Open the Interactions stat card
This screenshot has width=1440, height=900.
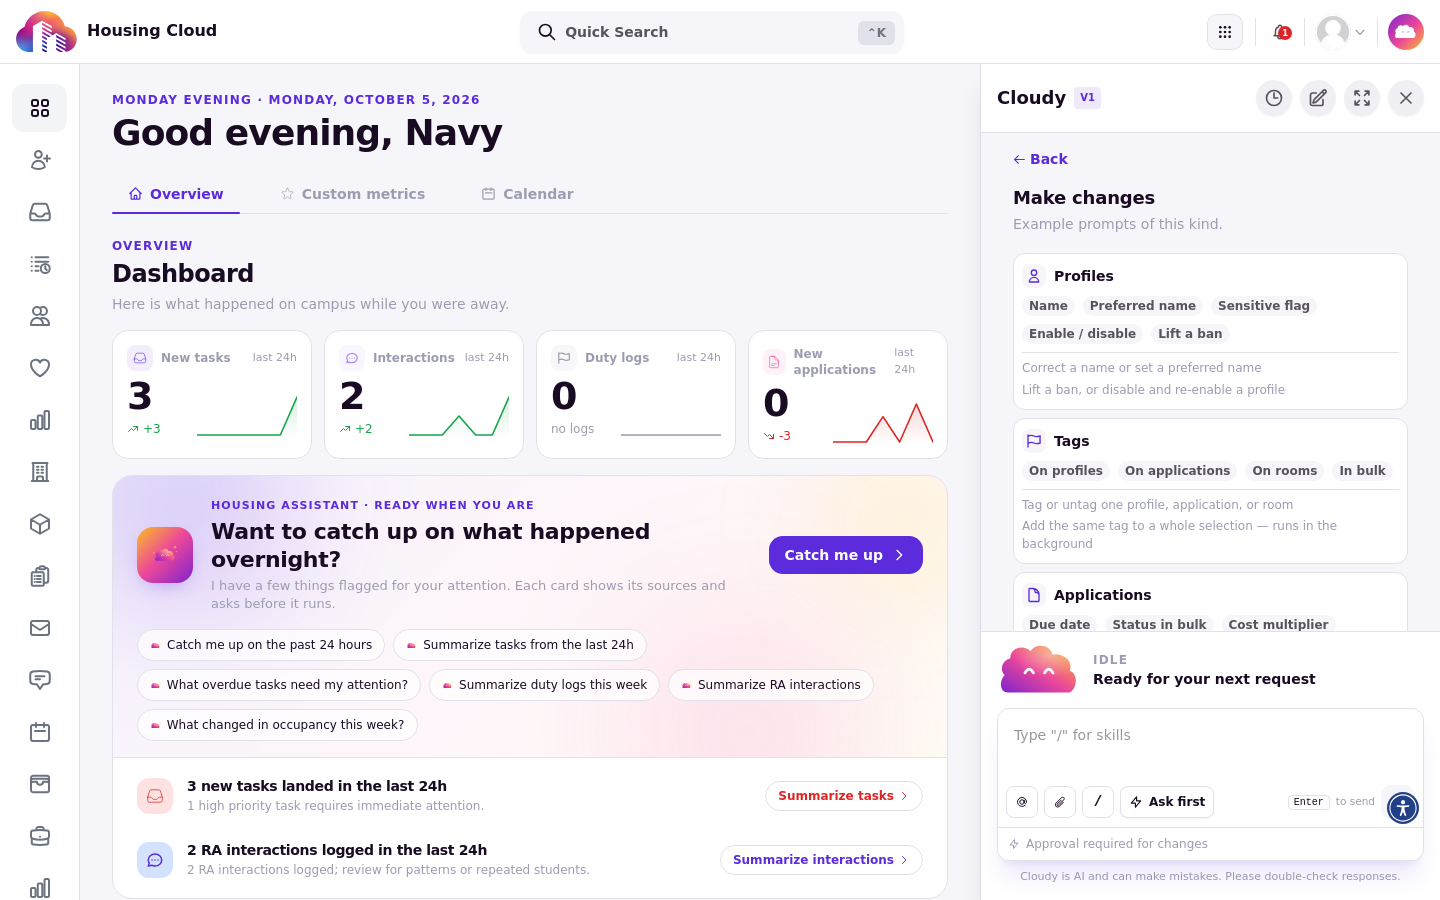pos(424,394)
